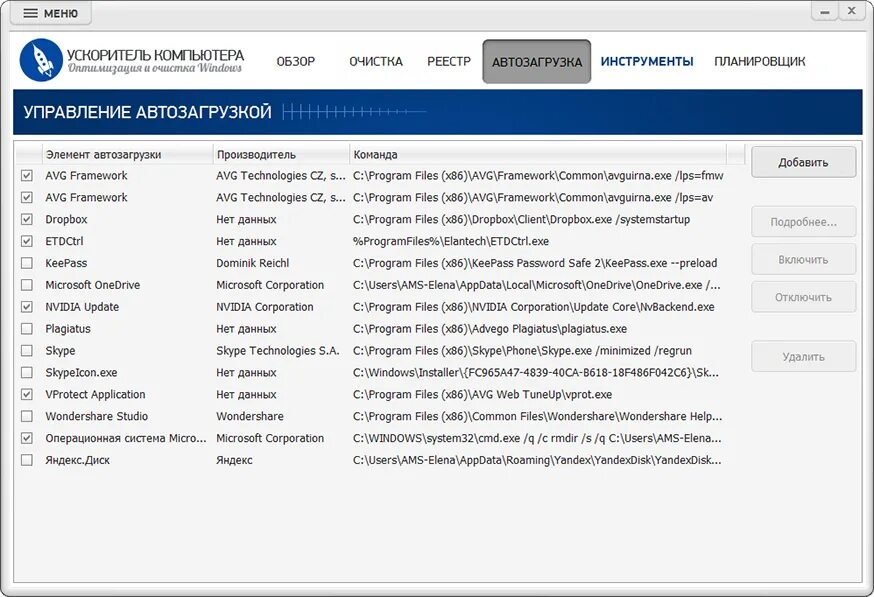This screenshot has width=874, height=597.
Task: Click the Отключить button
Action: tap(803, 297)
